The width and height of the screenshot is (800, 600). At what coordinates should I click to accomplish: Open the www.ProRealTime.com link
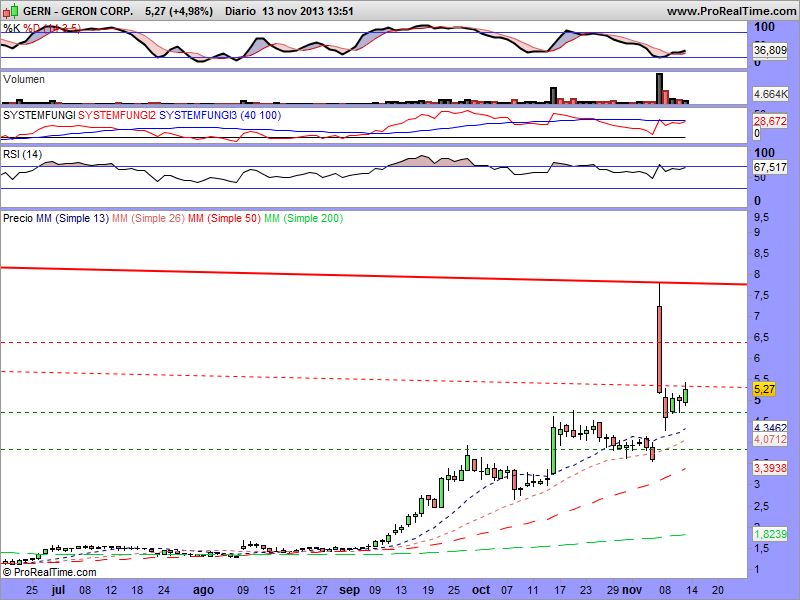click(732, 11)
